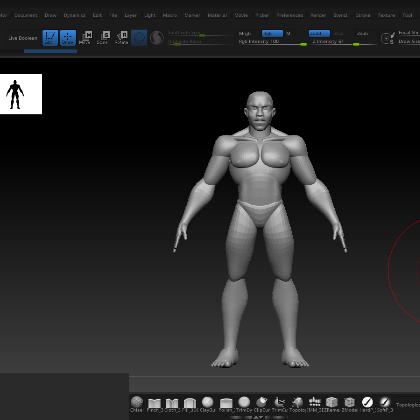The image size is (420, 420).
Task: Select the Topology brush icon
Action: 297,404
